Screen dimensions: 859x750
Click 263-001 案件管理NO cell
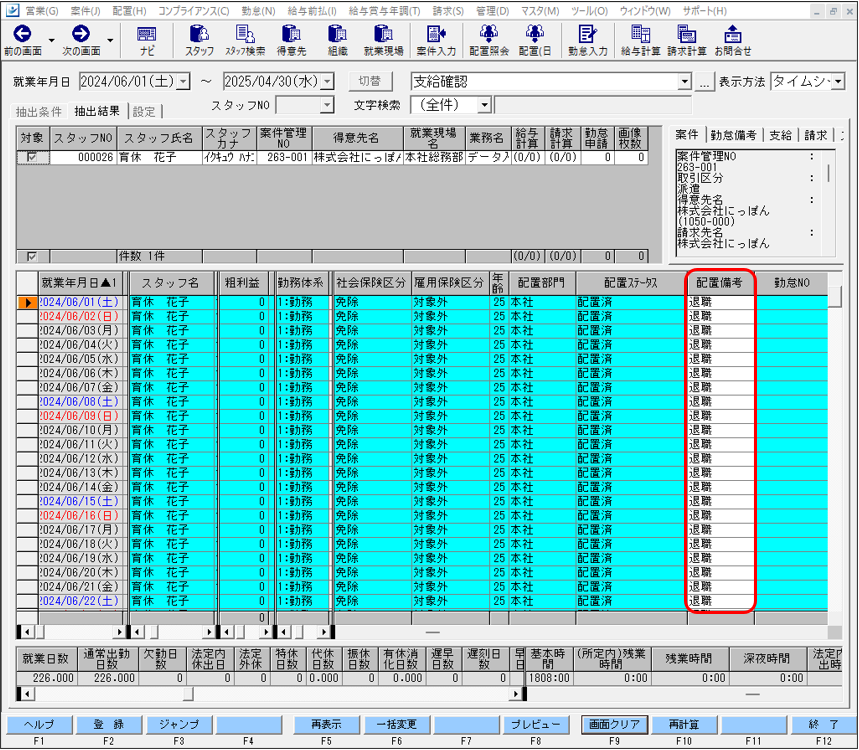[x=284, y=157]
